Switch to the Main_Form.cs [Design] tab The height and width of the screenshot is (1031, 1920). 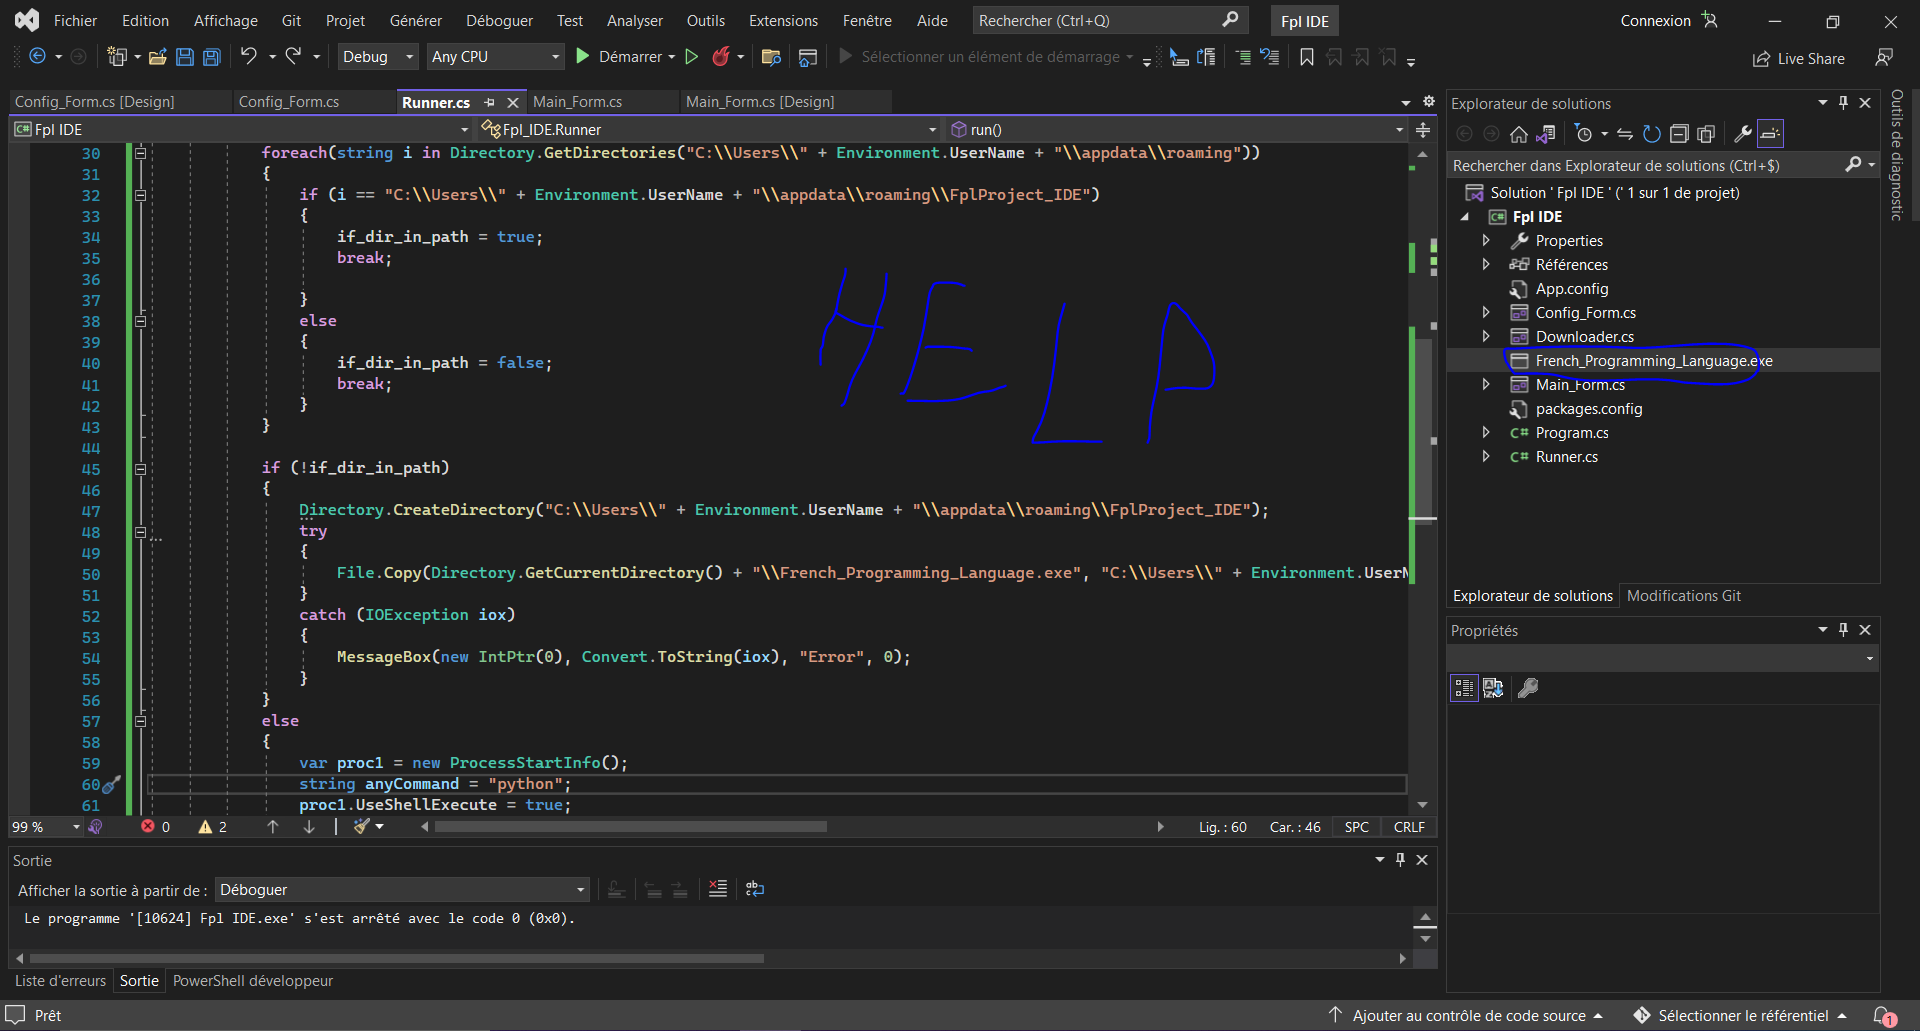click(x=760, y=102)
